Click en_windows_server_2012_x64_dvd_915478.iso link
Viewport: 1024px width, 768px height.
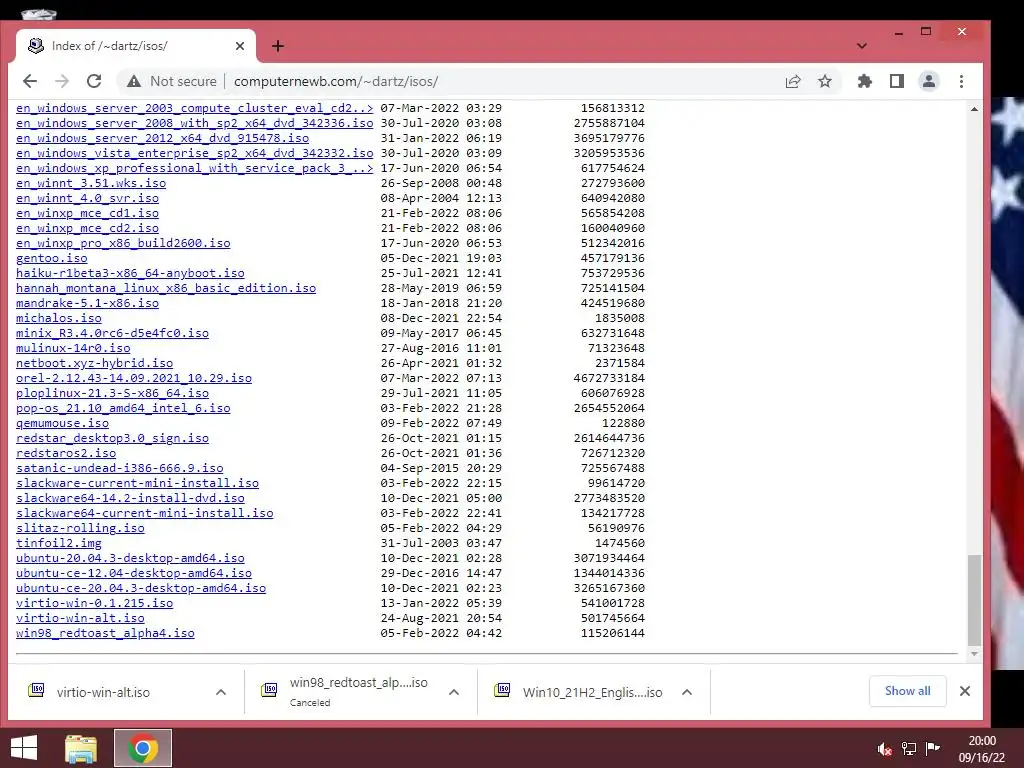(163, 138)
